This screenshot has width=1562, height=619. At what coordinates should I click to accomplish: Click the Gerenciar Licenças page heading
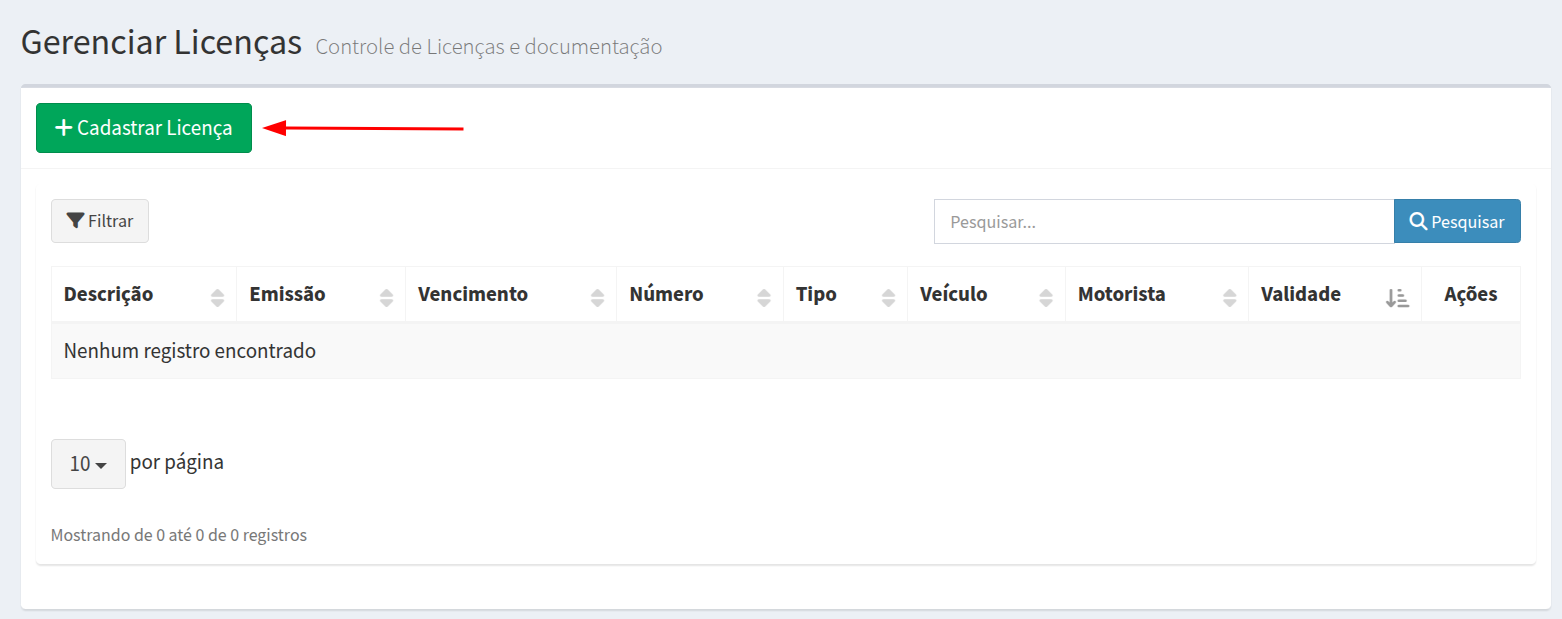[x=161, y=43]
